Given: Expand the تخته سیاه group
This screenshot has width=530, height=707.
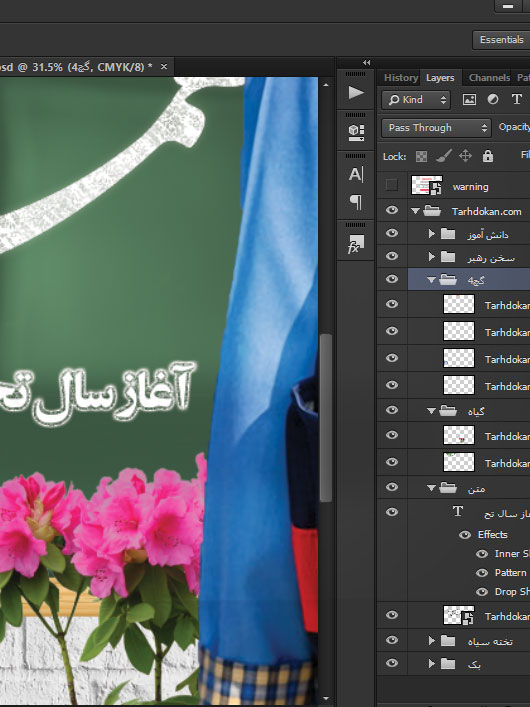Looking at the screenshot, I should pos(432,641).
